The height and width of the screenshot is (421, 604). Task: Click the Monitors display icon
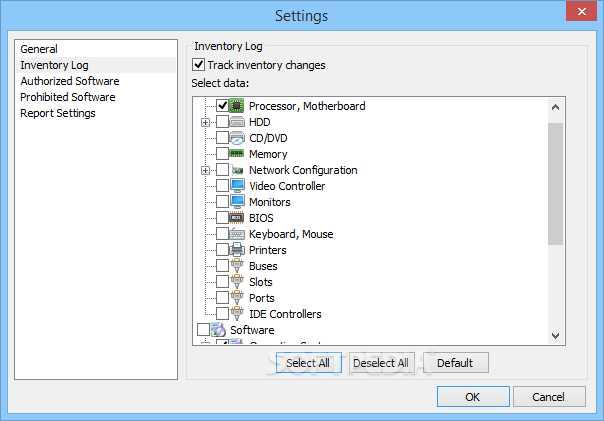[237, 201]
